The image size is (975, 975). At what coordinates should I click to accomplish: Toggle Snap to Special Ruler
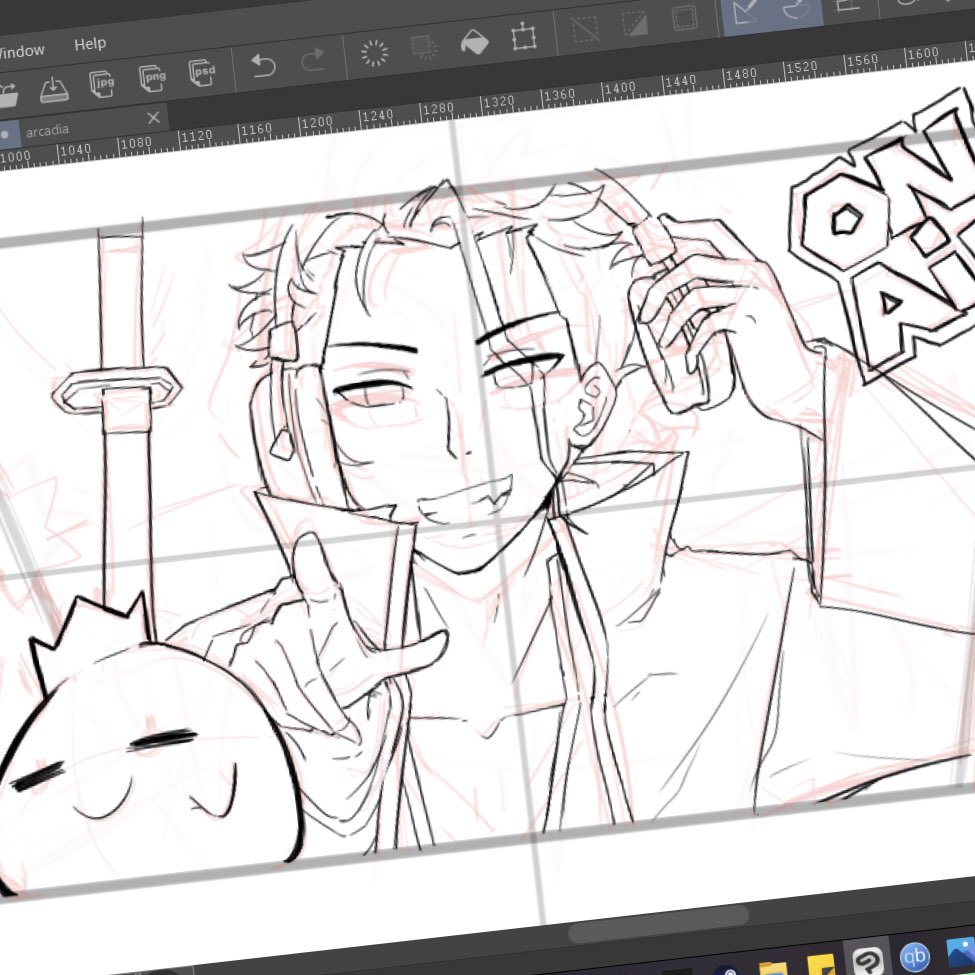click(x=797, y=7)
